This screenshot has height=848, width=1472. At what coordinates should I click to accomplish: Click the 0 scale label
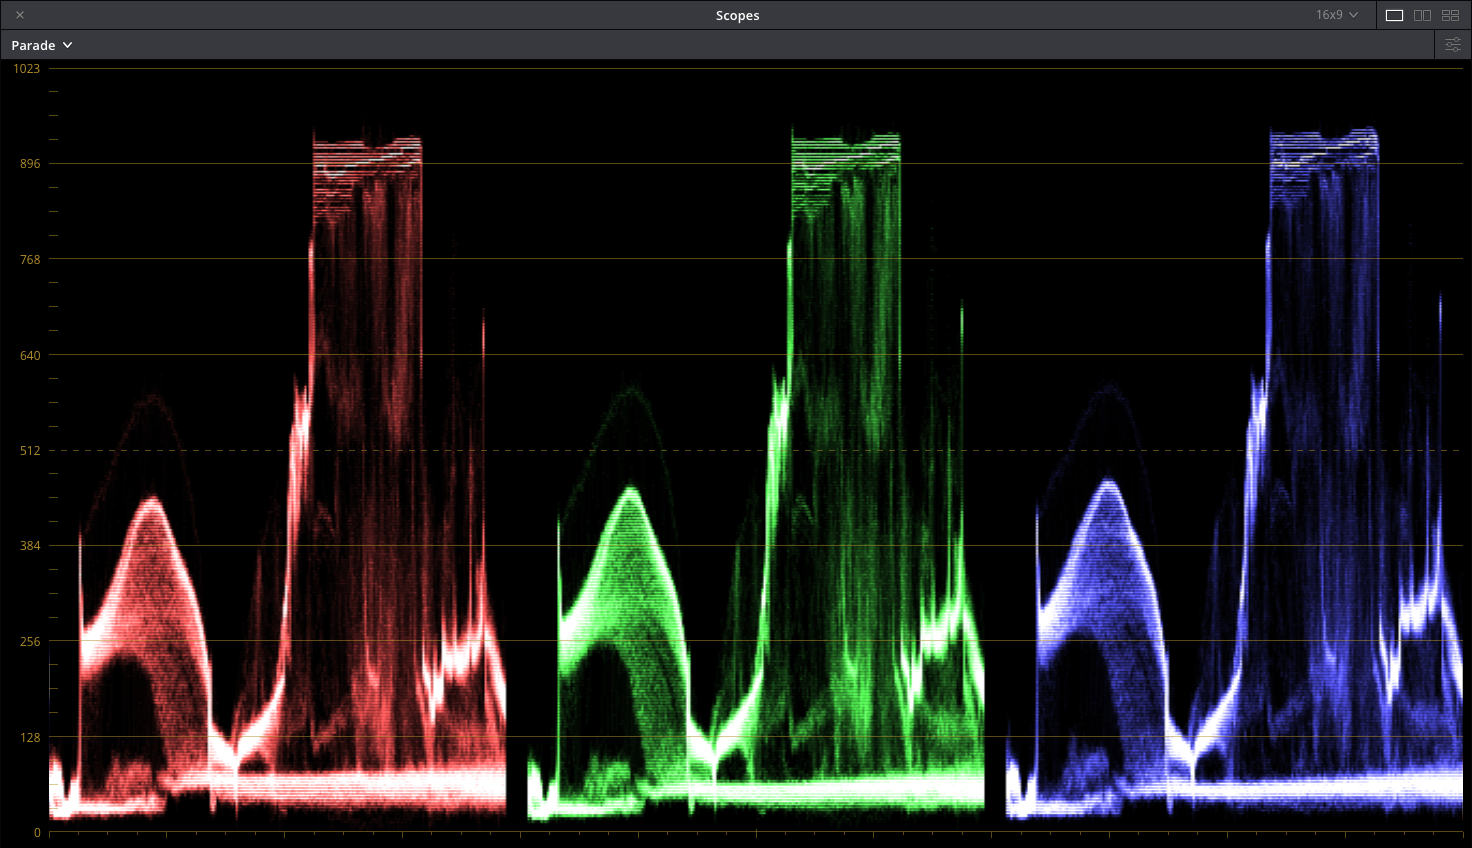pos(37,832)
